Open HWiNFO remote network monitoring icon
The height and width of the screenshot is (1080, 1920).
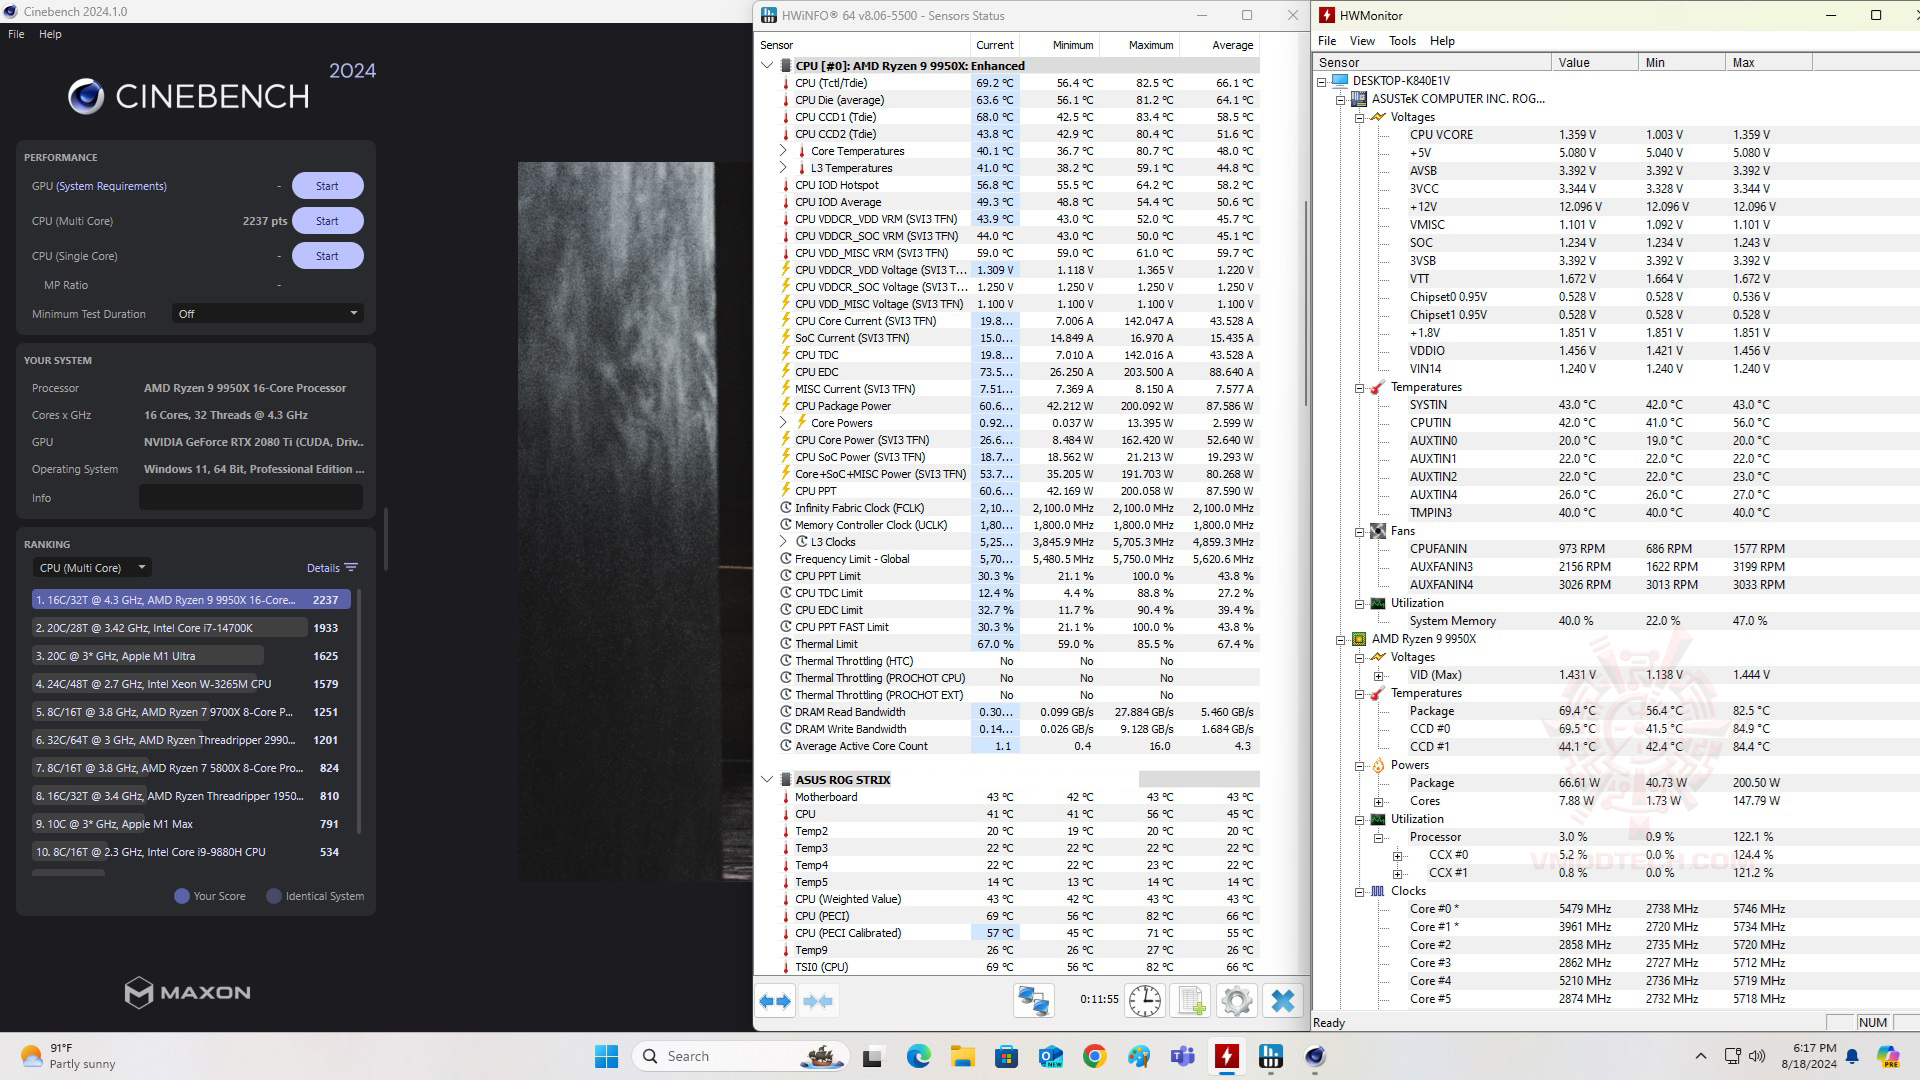pyautogui.click(x=1033, y=1001)
